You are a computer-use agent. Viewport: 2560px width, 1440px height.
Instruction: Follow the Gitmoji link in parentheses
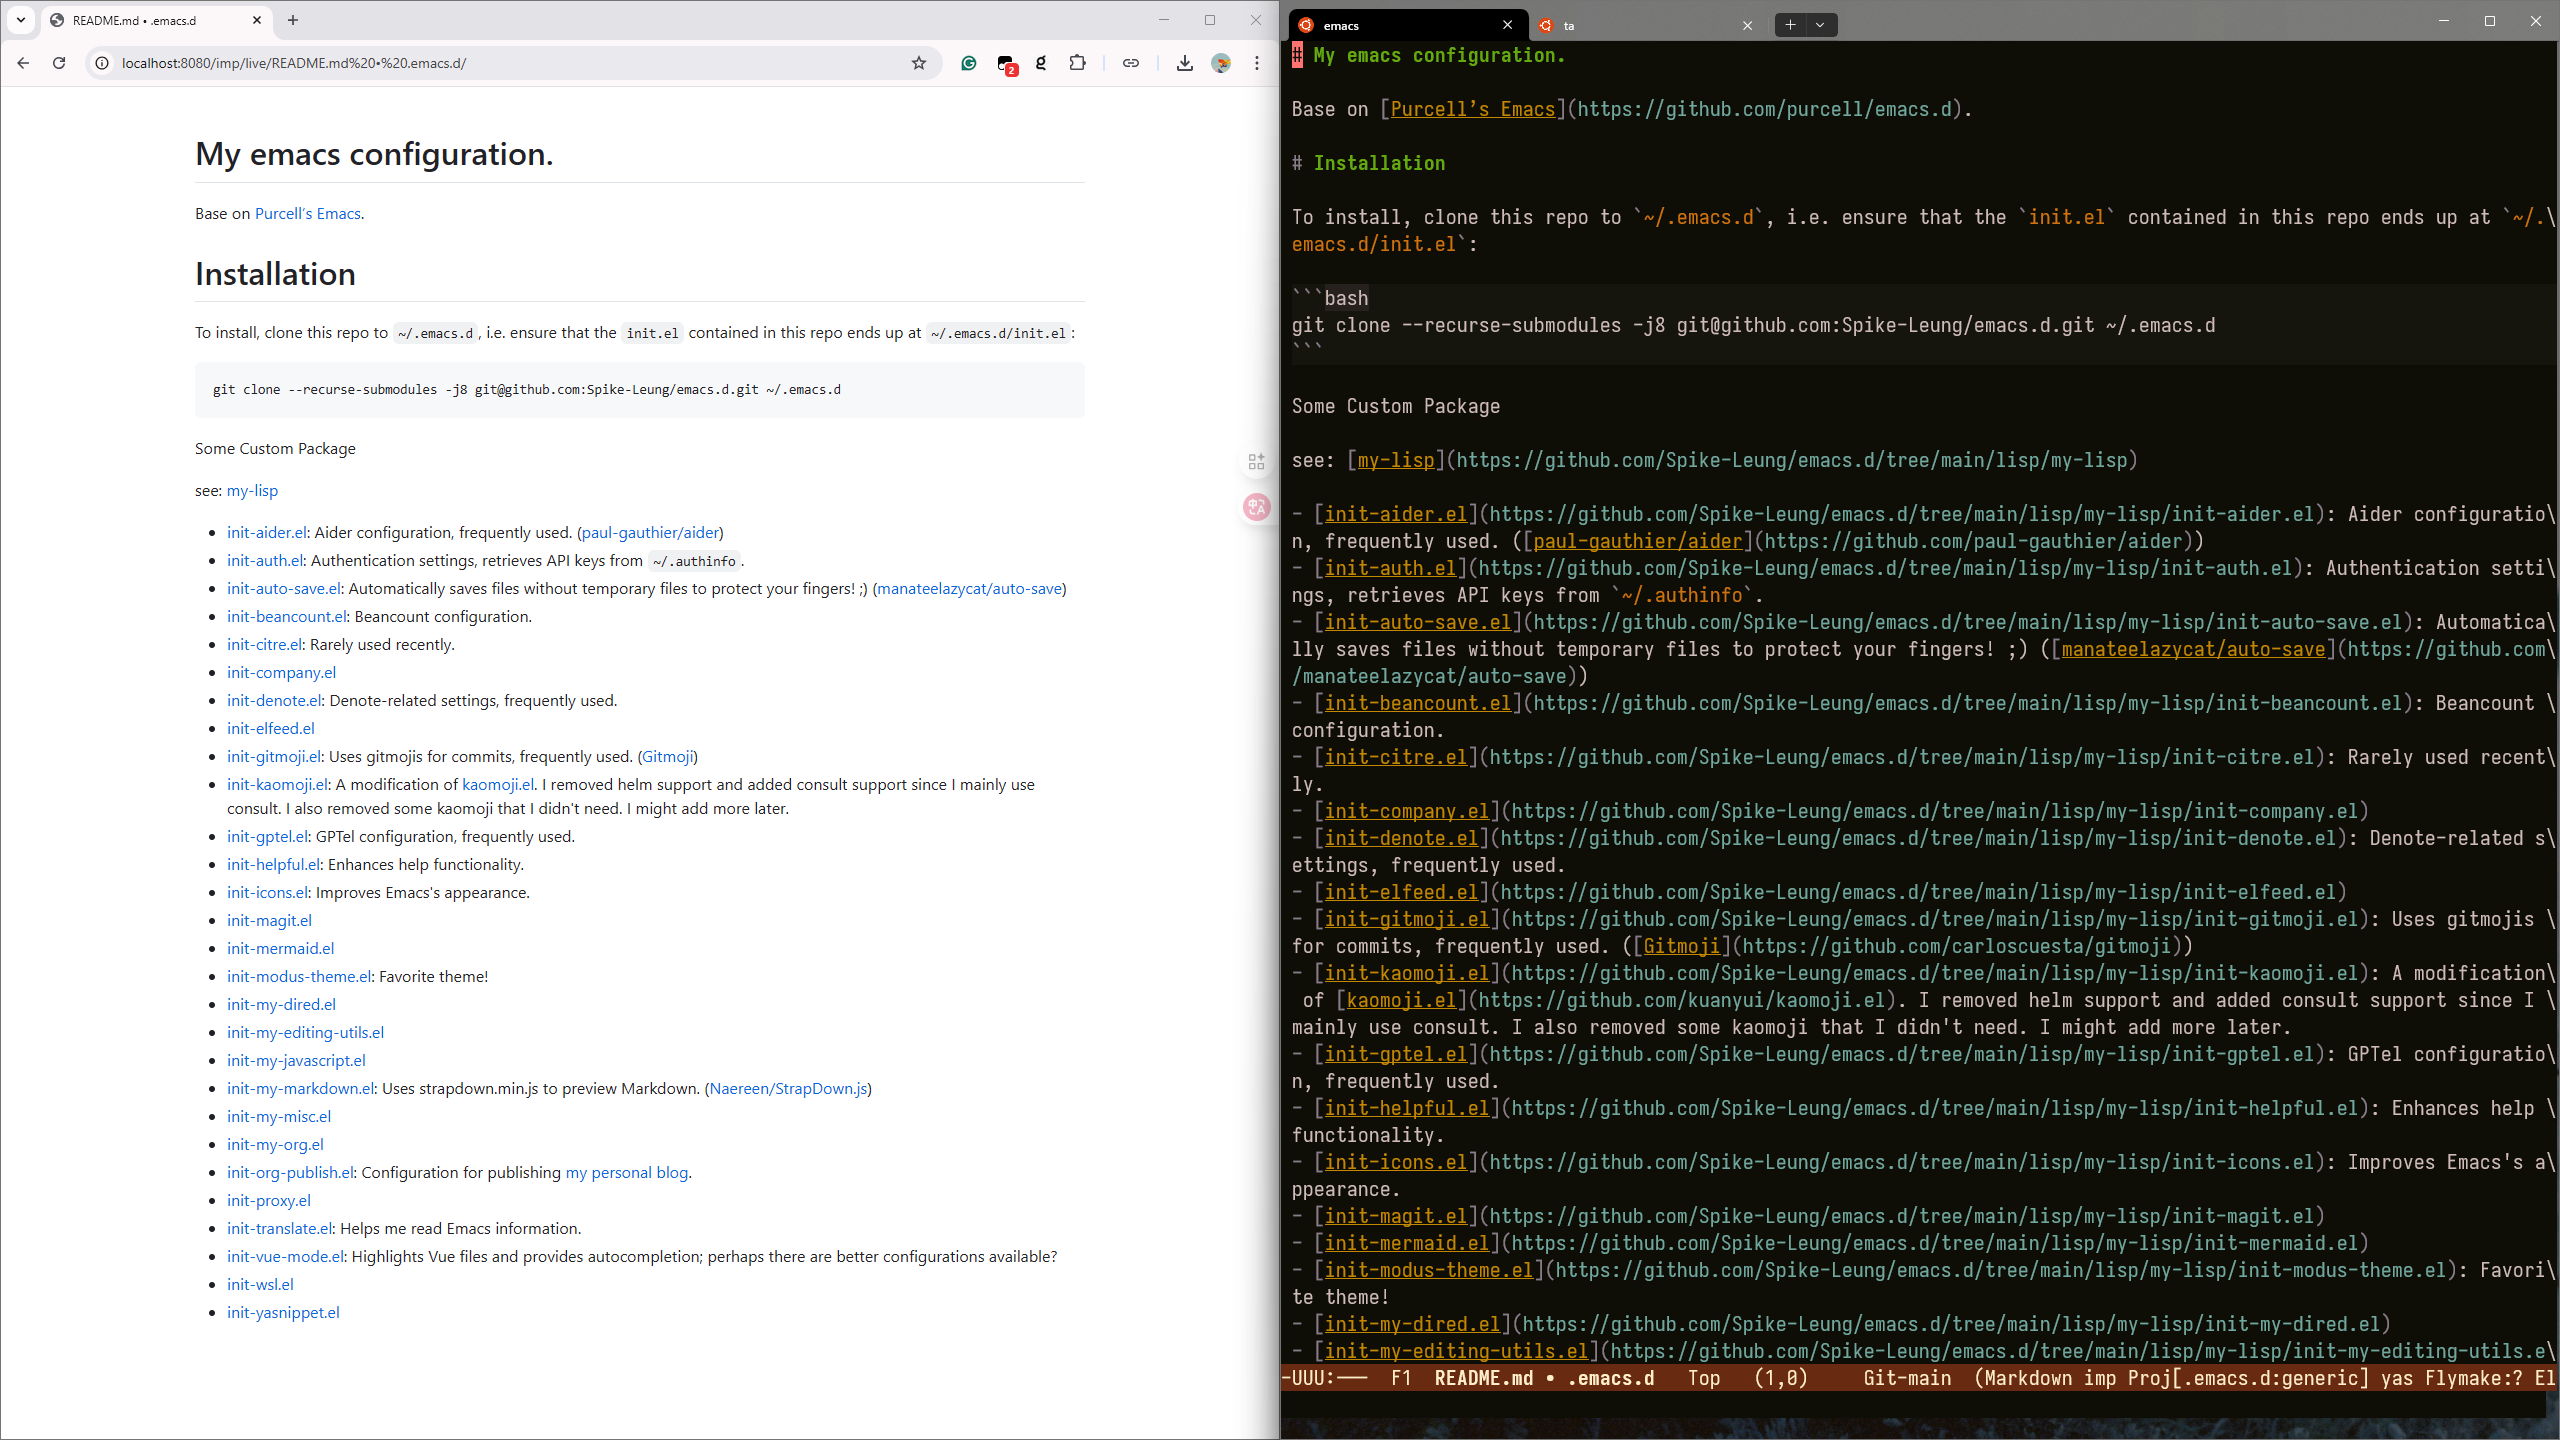tap(667, 757)
